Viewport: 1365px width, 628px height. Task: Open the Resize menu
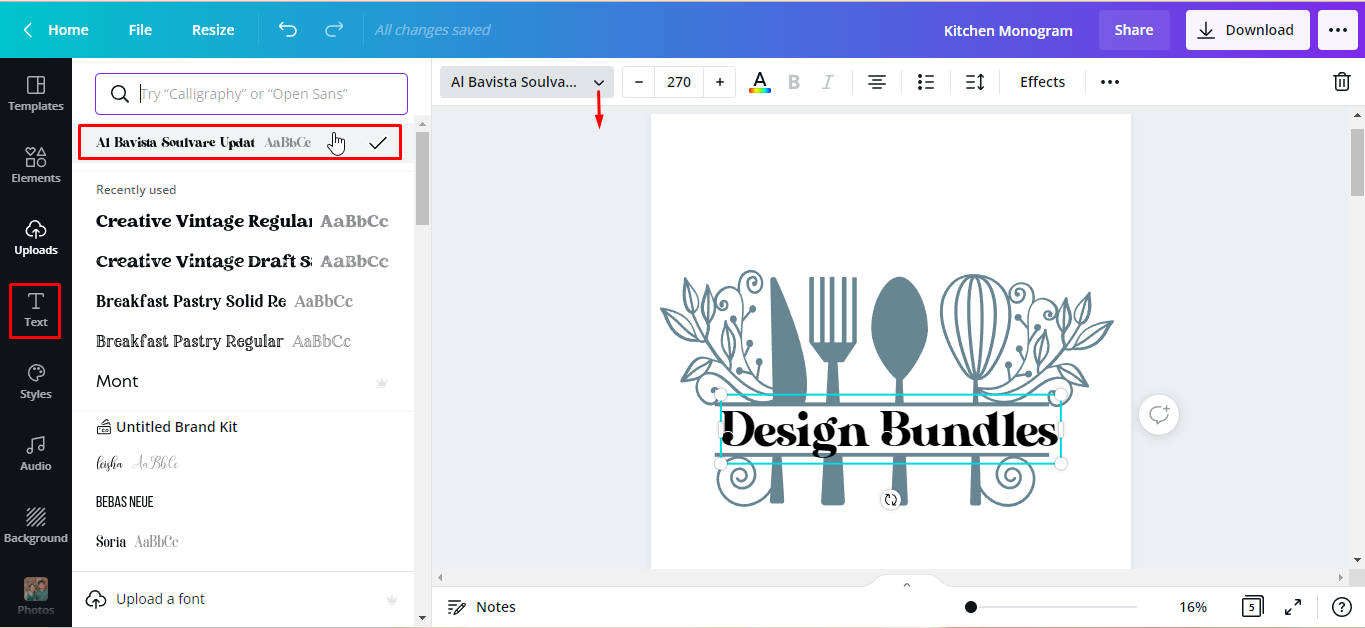(x=213, y=30)
